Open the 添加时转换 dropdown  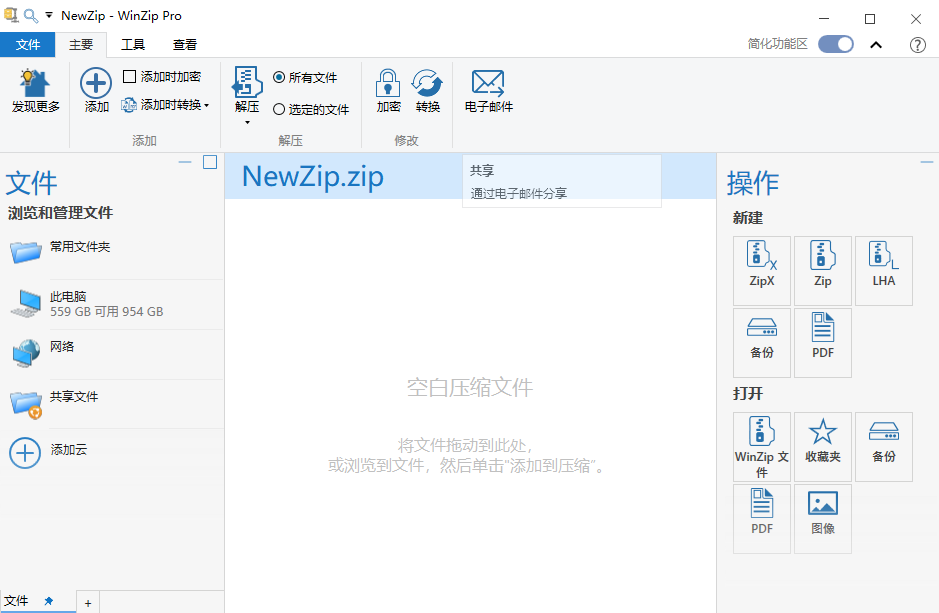click(207, 105)
